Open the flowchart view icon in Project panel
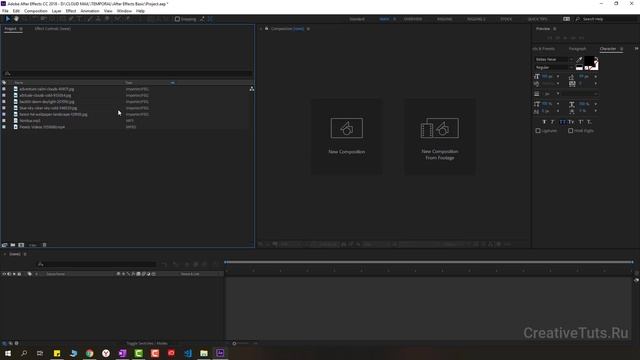 pyautogui.click(x=252, y=89)
